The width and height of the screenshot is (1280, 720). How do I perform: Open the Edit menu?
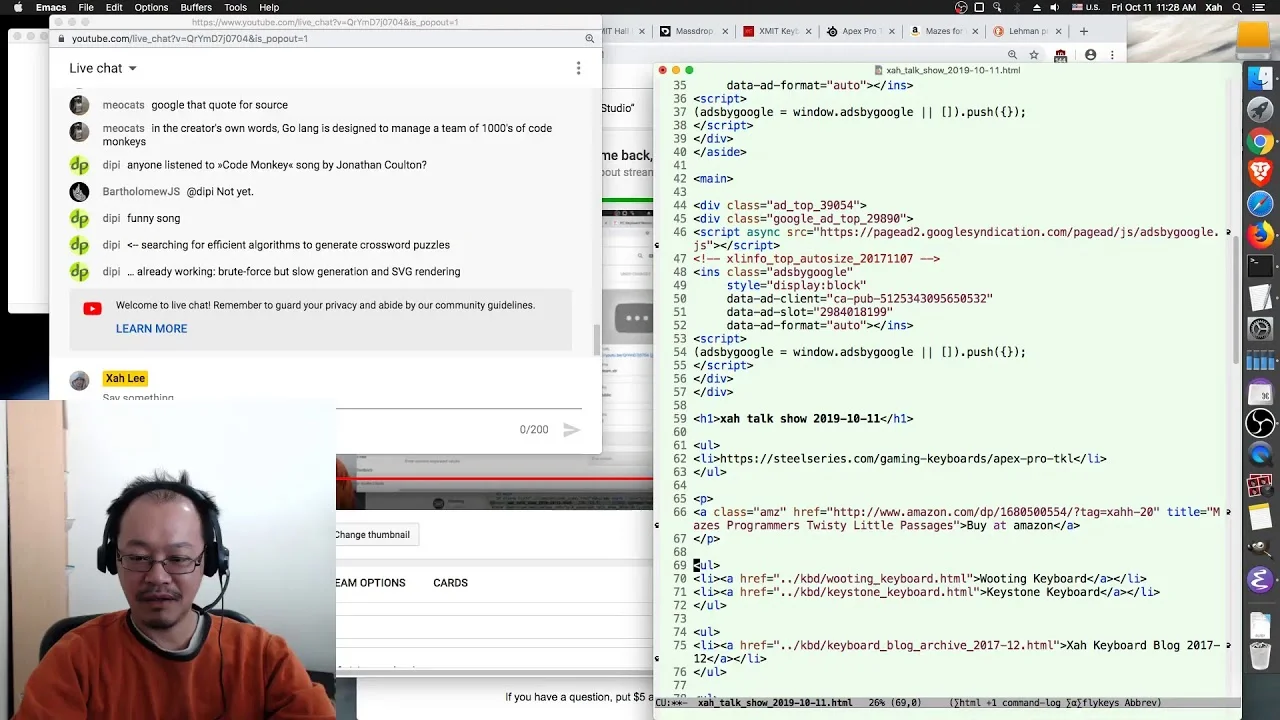[x=114, y=7]
